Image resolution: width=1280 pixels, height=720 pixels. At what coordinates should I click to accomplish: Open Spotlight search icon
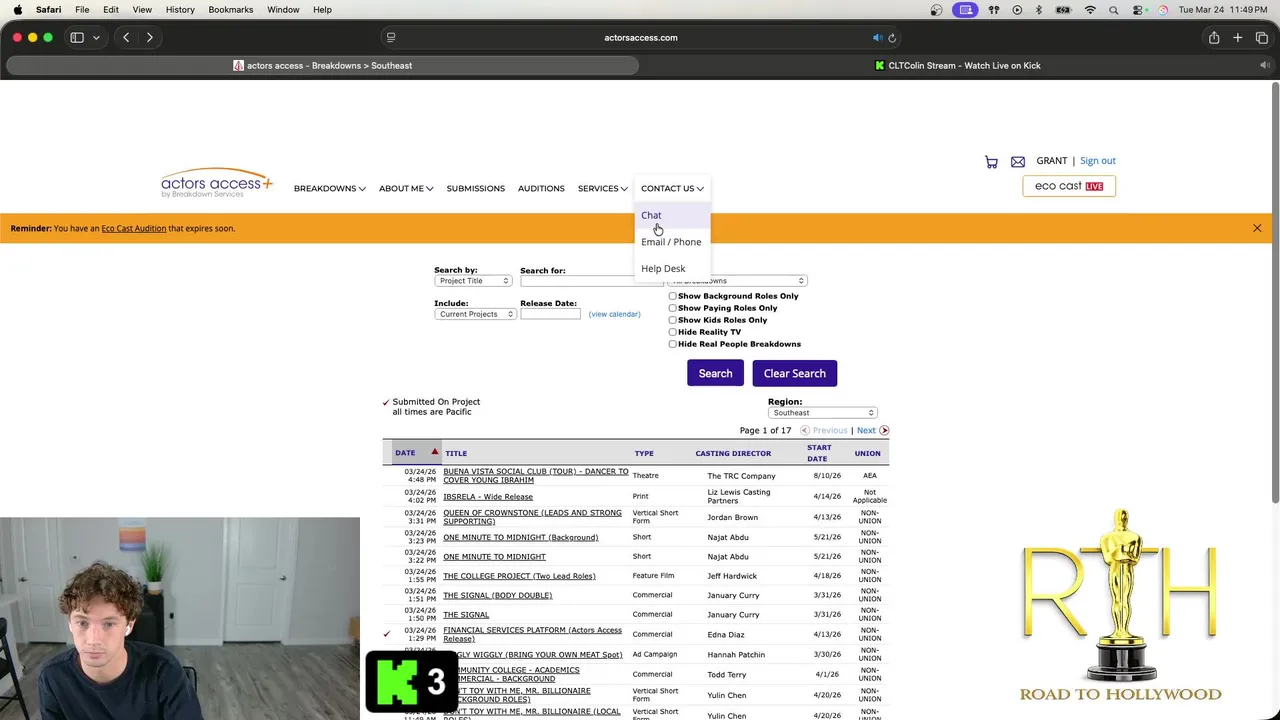coord(1114,10)
